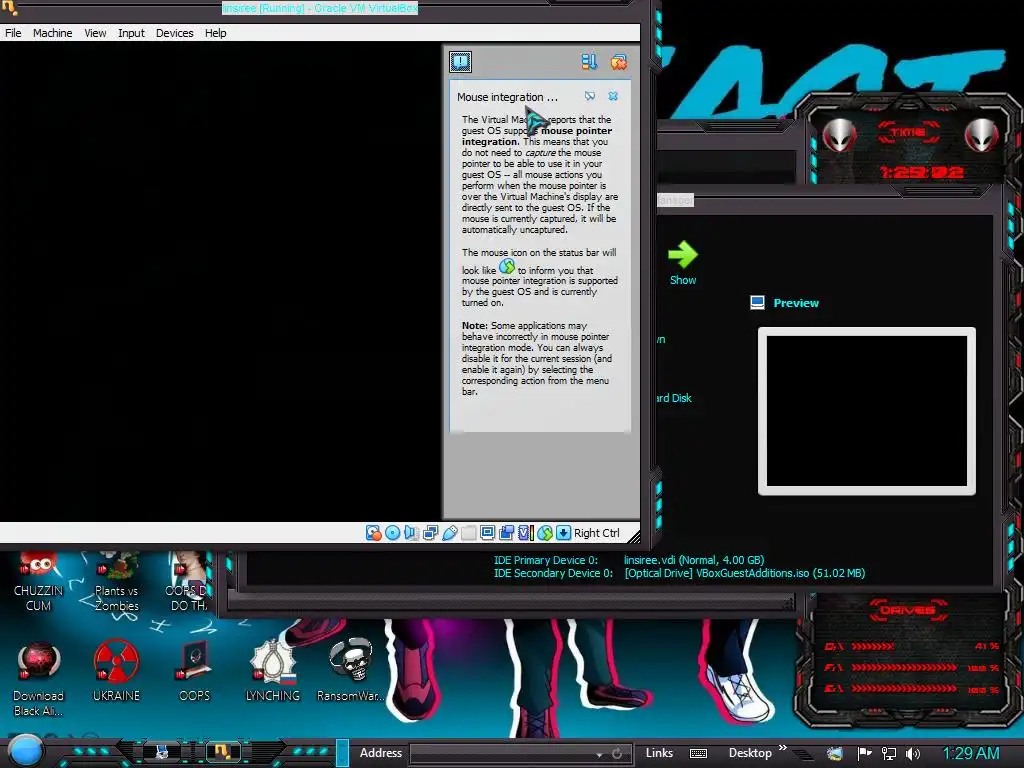Expand the Desktop toolbar chevron
1024x768 pixels.
coord(782,748)
